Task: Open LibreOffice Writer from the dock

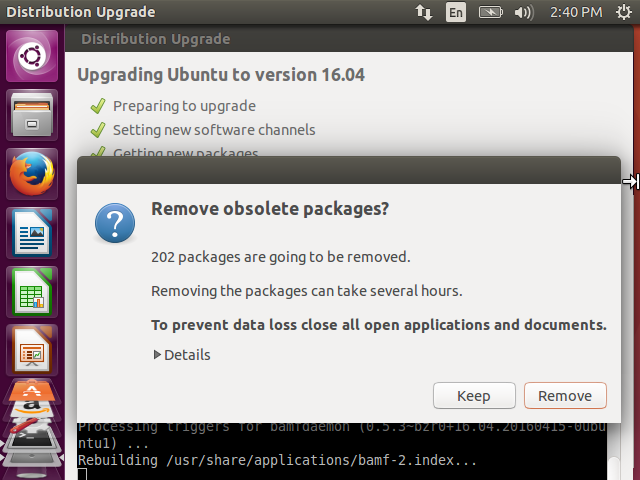Action: tap(32, 233)
